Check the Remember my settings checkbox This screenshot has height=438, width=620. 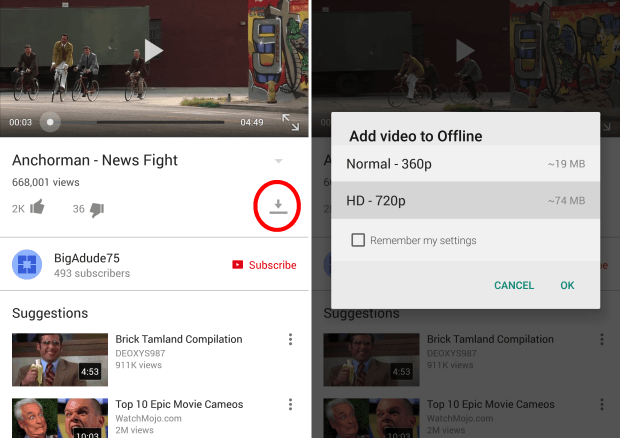click(358, 240)
